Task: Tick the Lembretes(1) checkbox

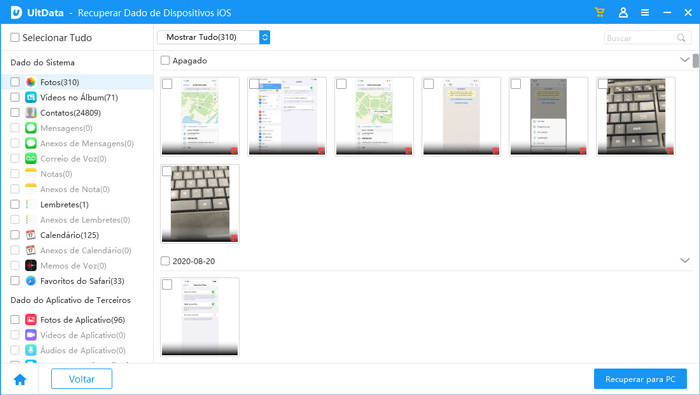Action: [15, 204]
